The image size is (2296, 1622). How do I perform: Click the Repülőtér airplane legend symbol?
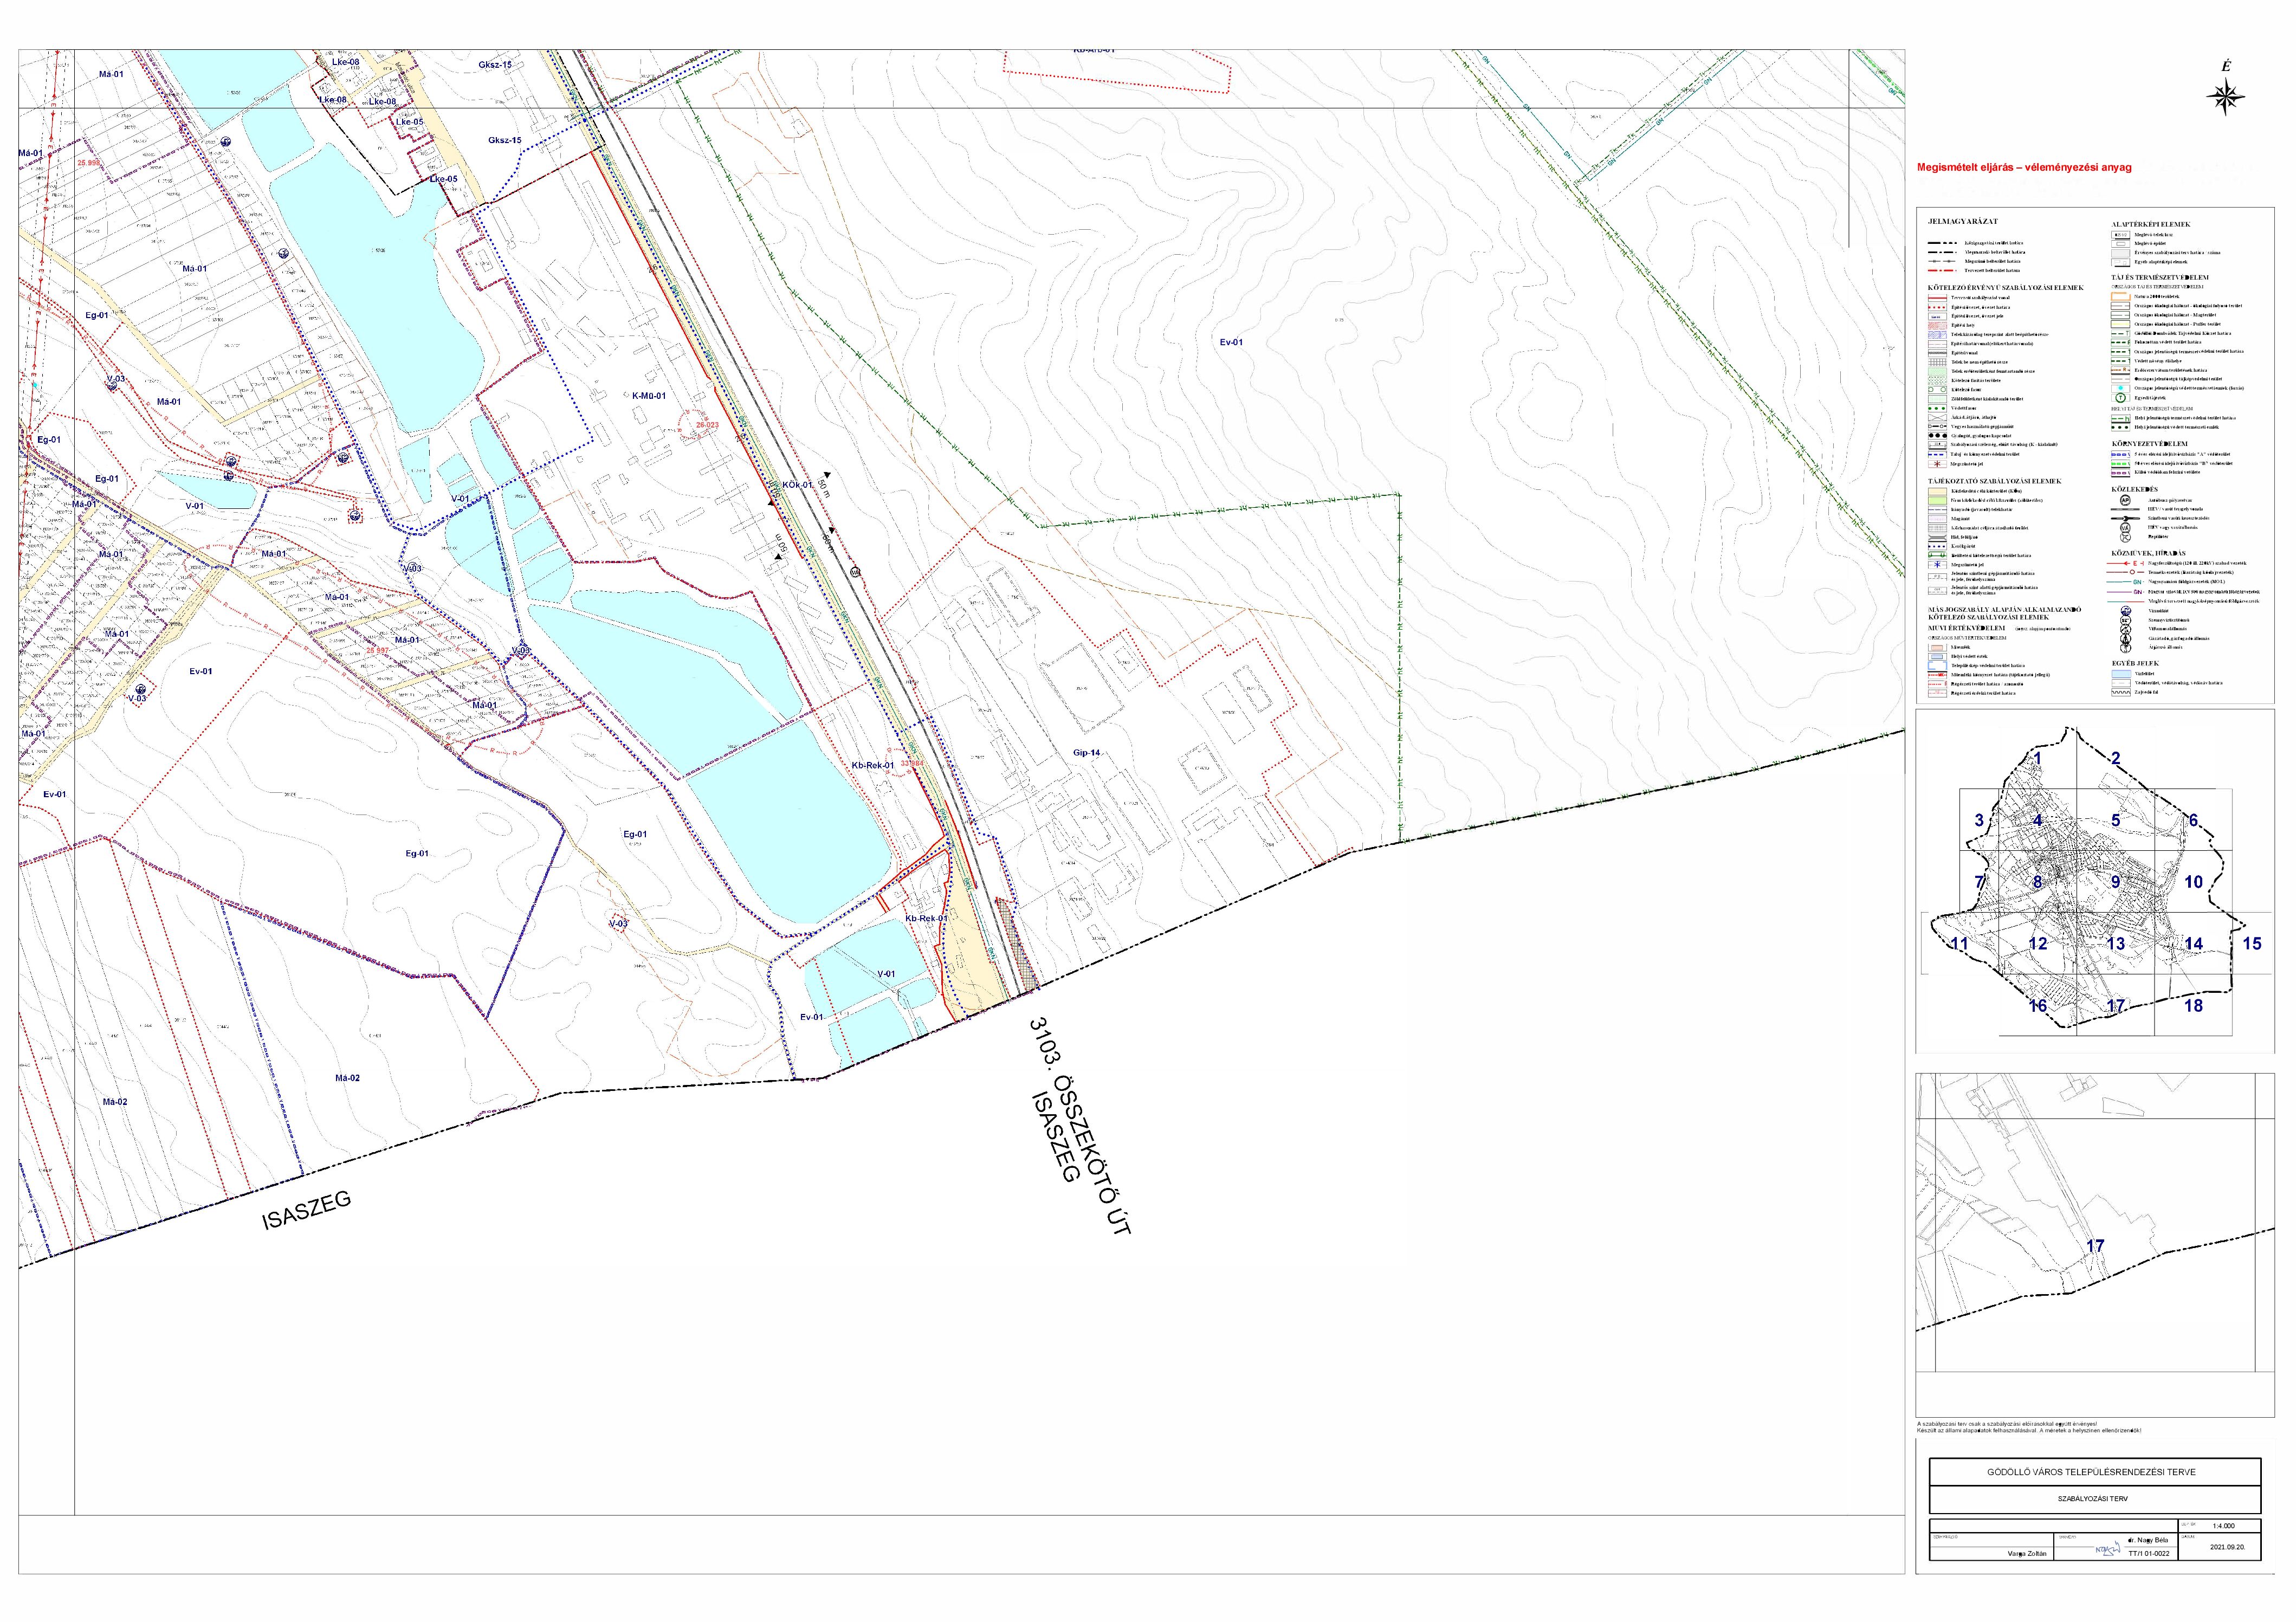2126,537
